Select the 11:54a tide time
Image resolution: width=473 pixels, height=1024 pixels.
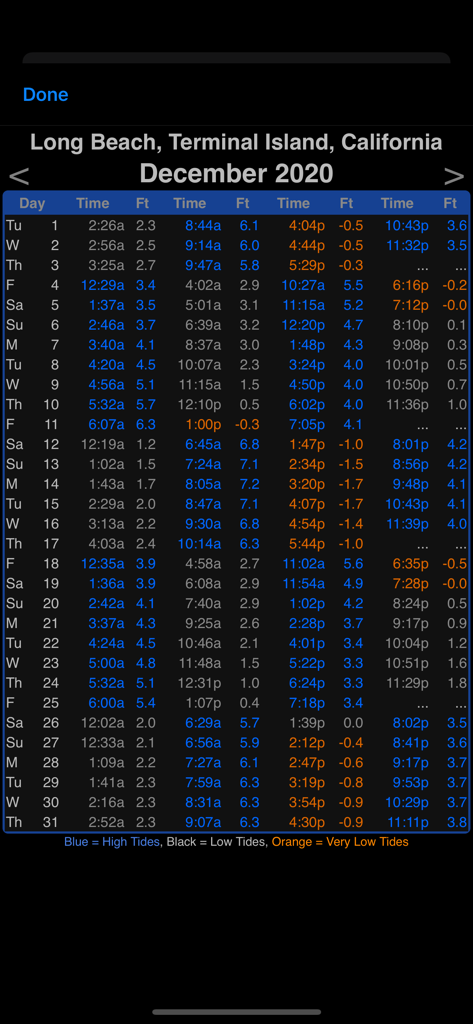tap(303, 584)
